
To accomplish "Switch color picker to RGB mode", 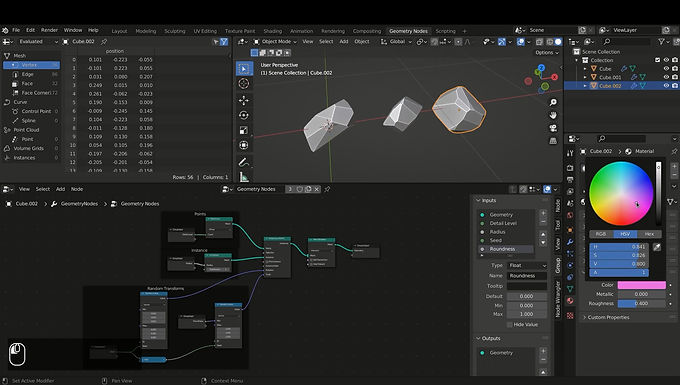I will pos(601,234).
